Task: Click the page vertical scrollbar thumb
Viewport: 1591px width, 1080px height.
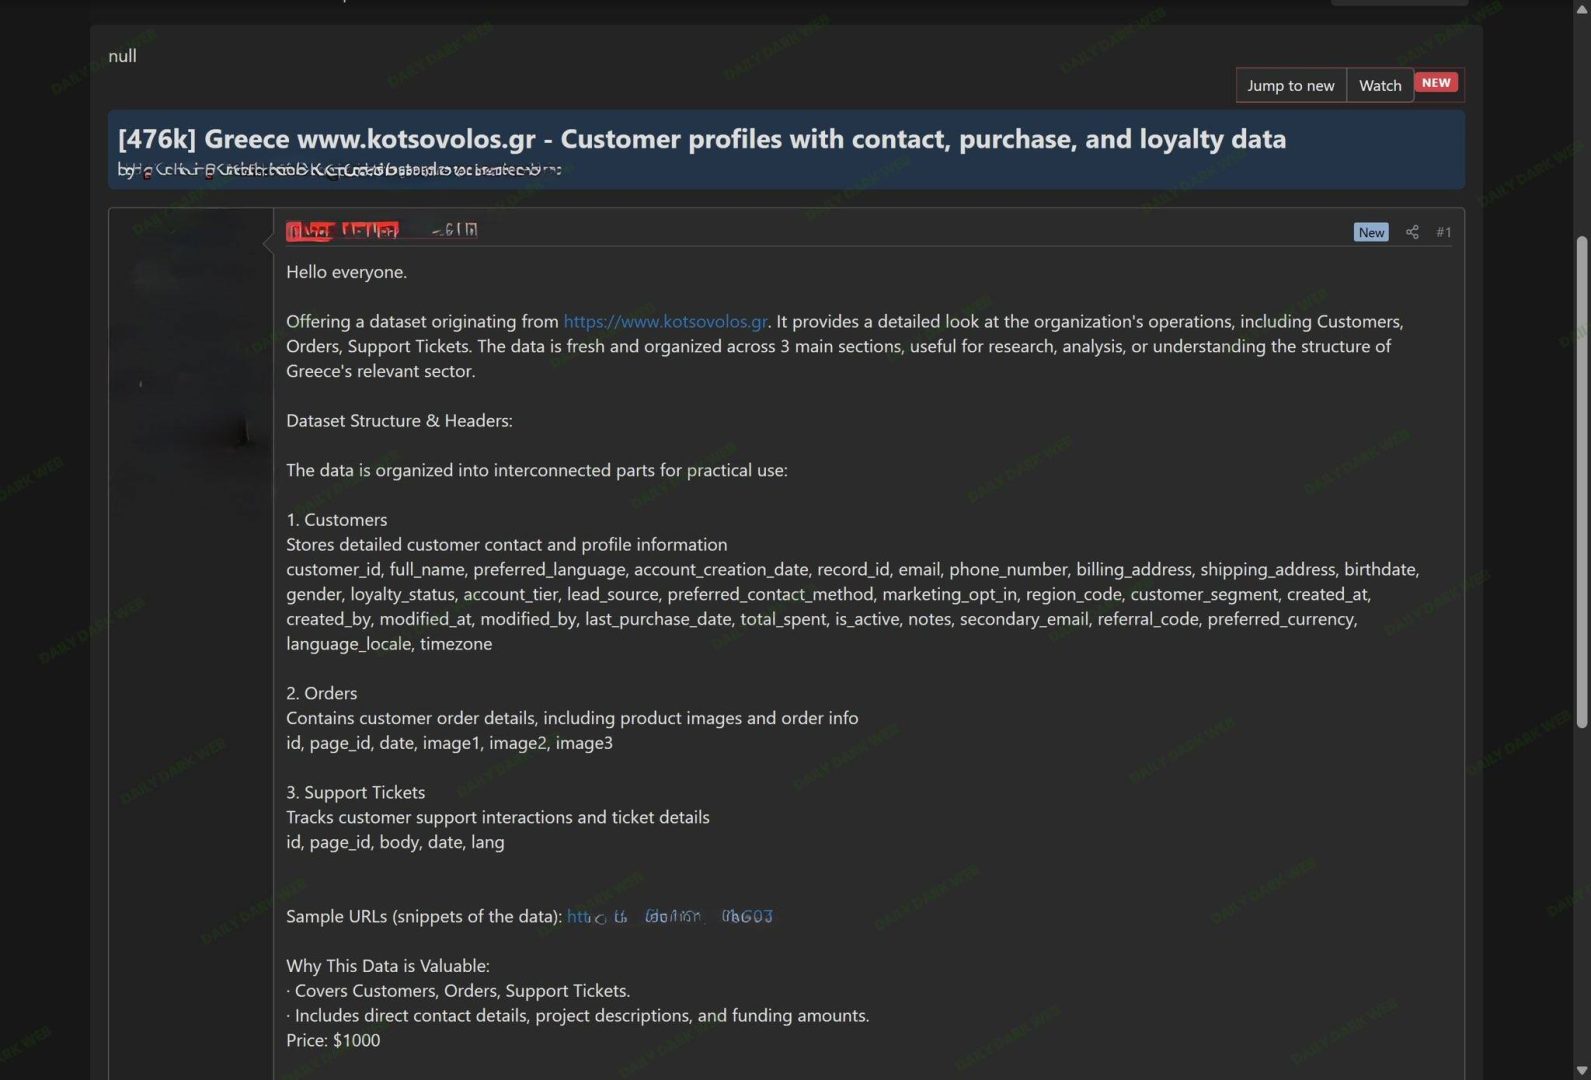Action: 1582,482
